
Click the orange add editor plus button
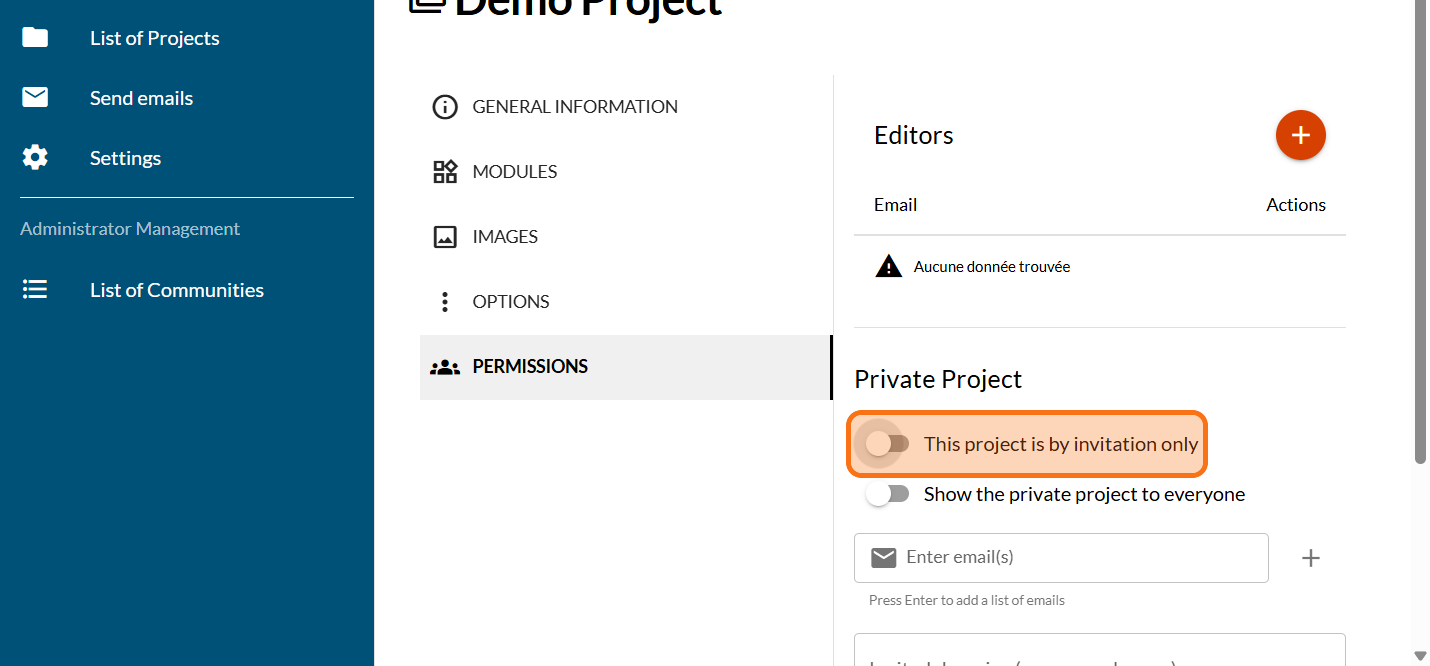(1300, 135)
